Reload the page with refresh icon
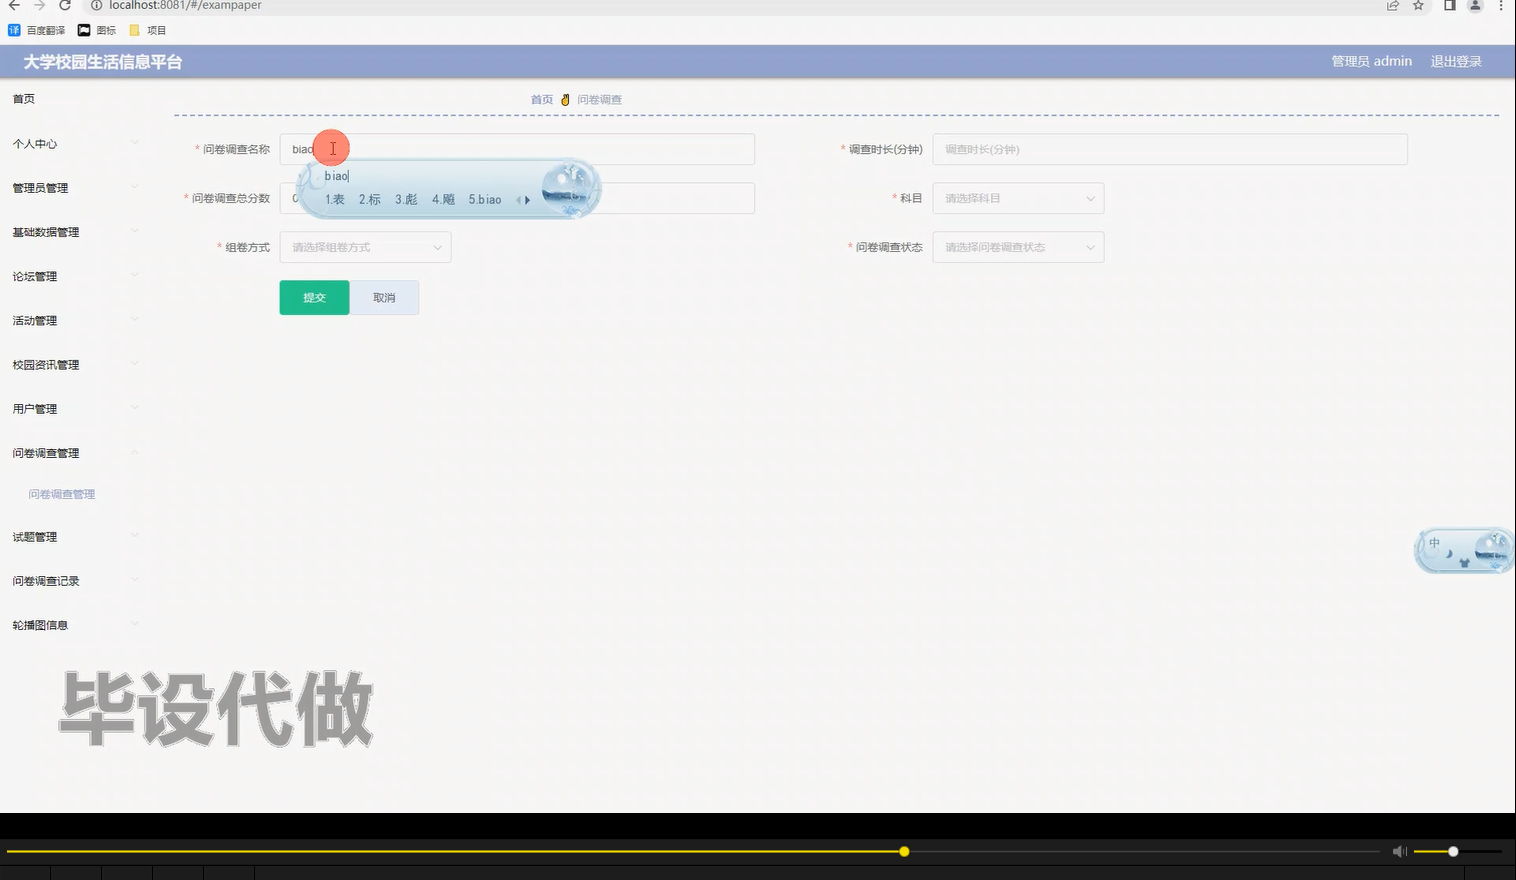Image resolution: width=1516 pixels, height=880 pixels. click(65, 5)
